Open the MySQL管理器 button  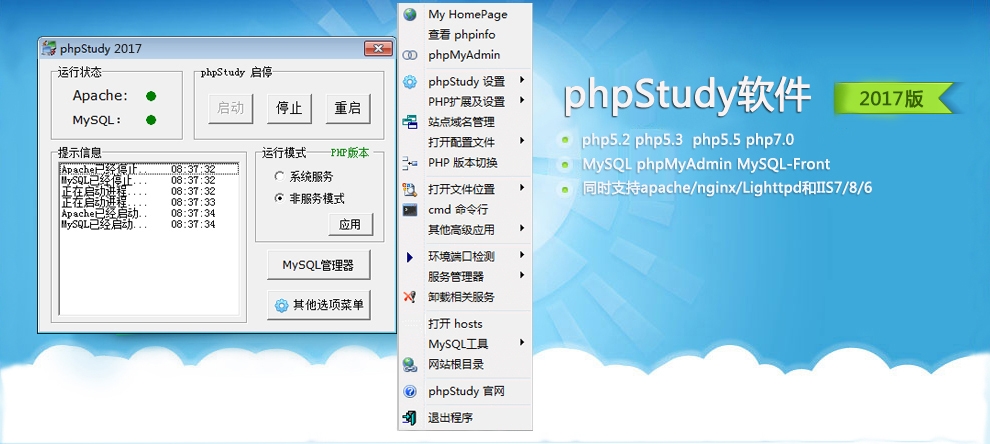click(x=318, y=265)
